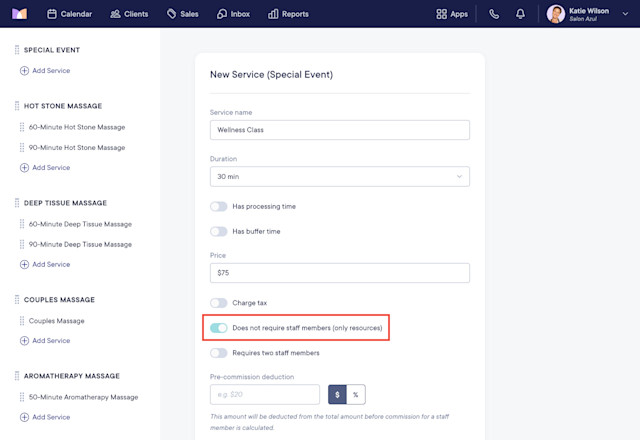Click the Hot Stone Massage category drag handle
The image size is (640, 440).
pos(17,106)
